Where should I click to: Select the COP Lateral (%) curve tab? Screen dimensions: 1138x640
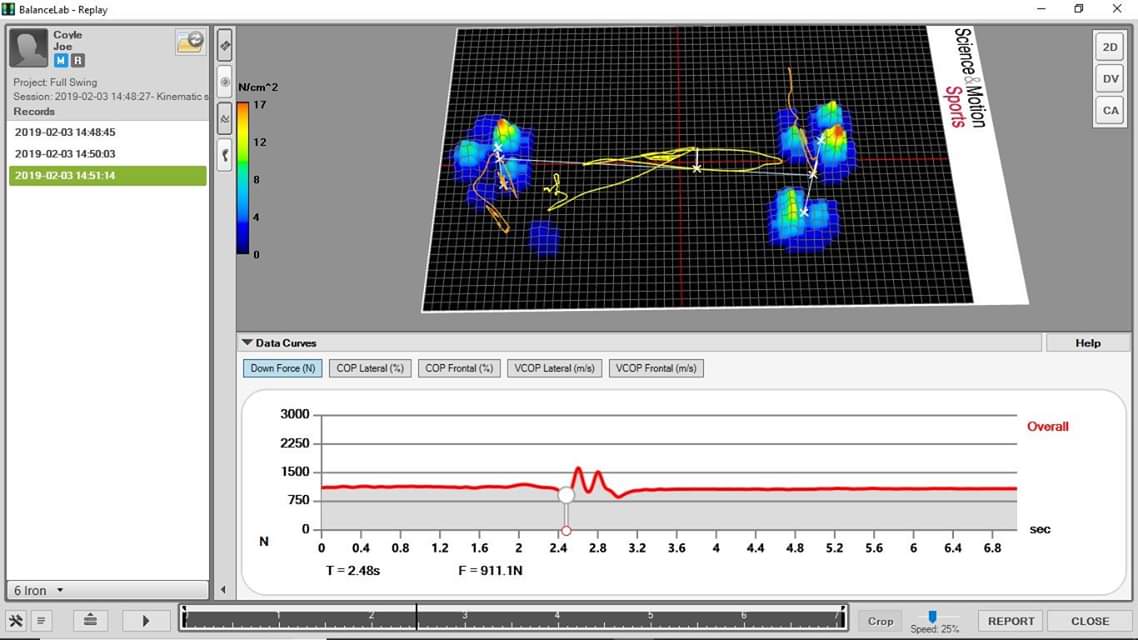[370, 368]
